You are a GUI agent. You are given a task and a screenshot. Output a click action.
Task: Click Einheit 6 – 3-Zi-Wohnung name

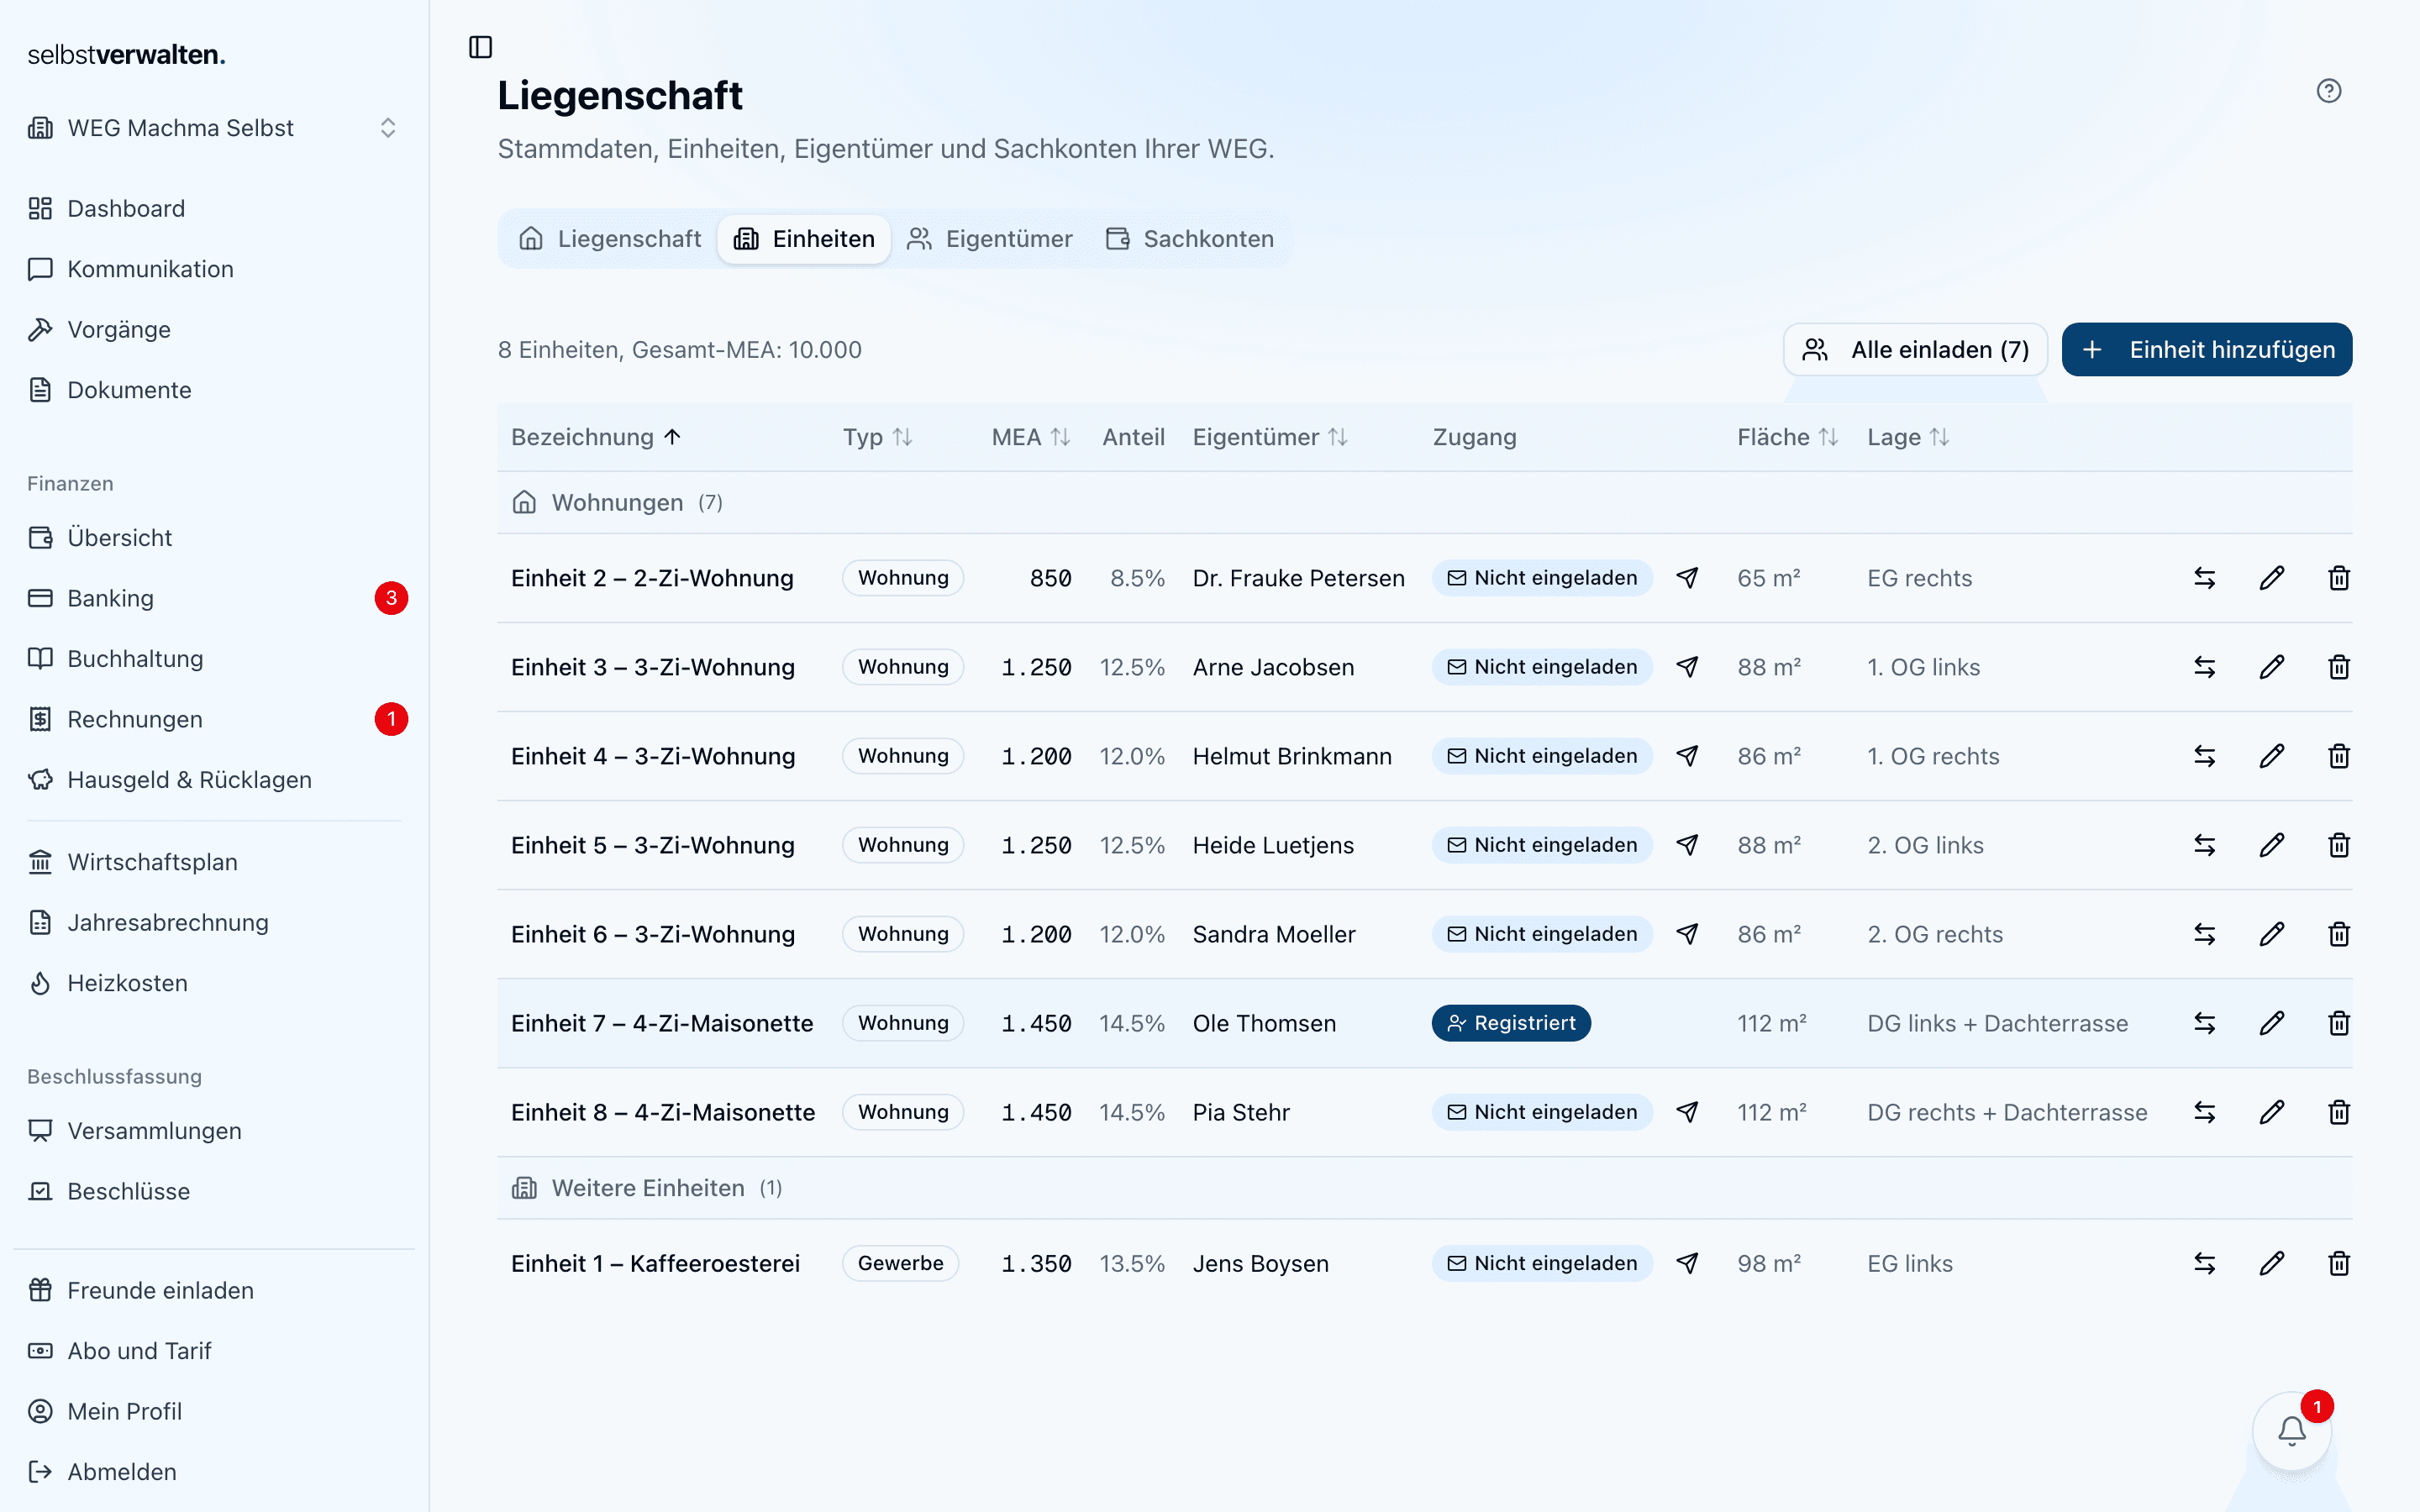click(653, 934)
